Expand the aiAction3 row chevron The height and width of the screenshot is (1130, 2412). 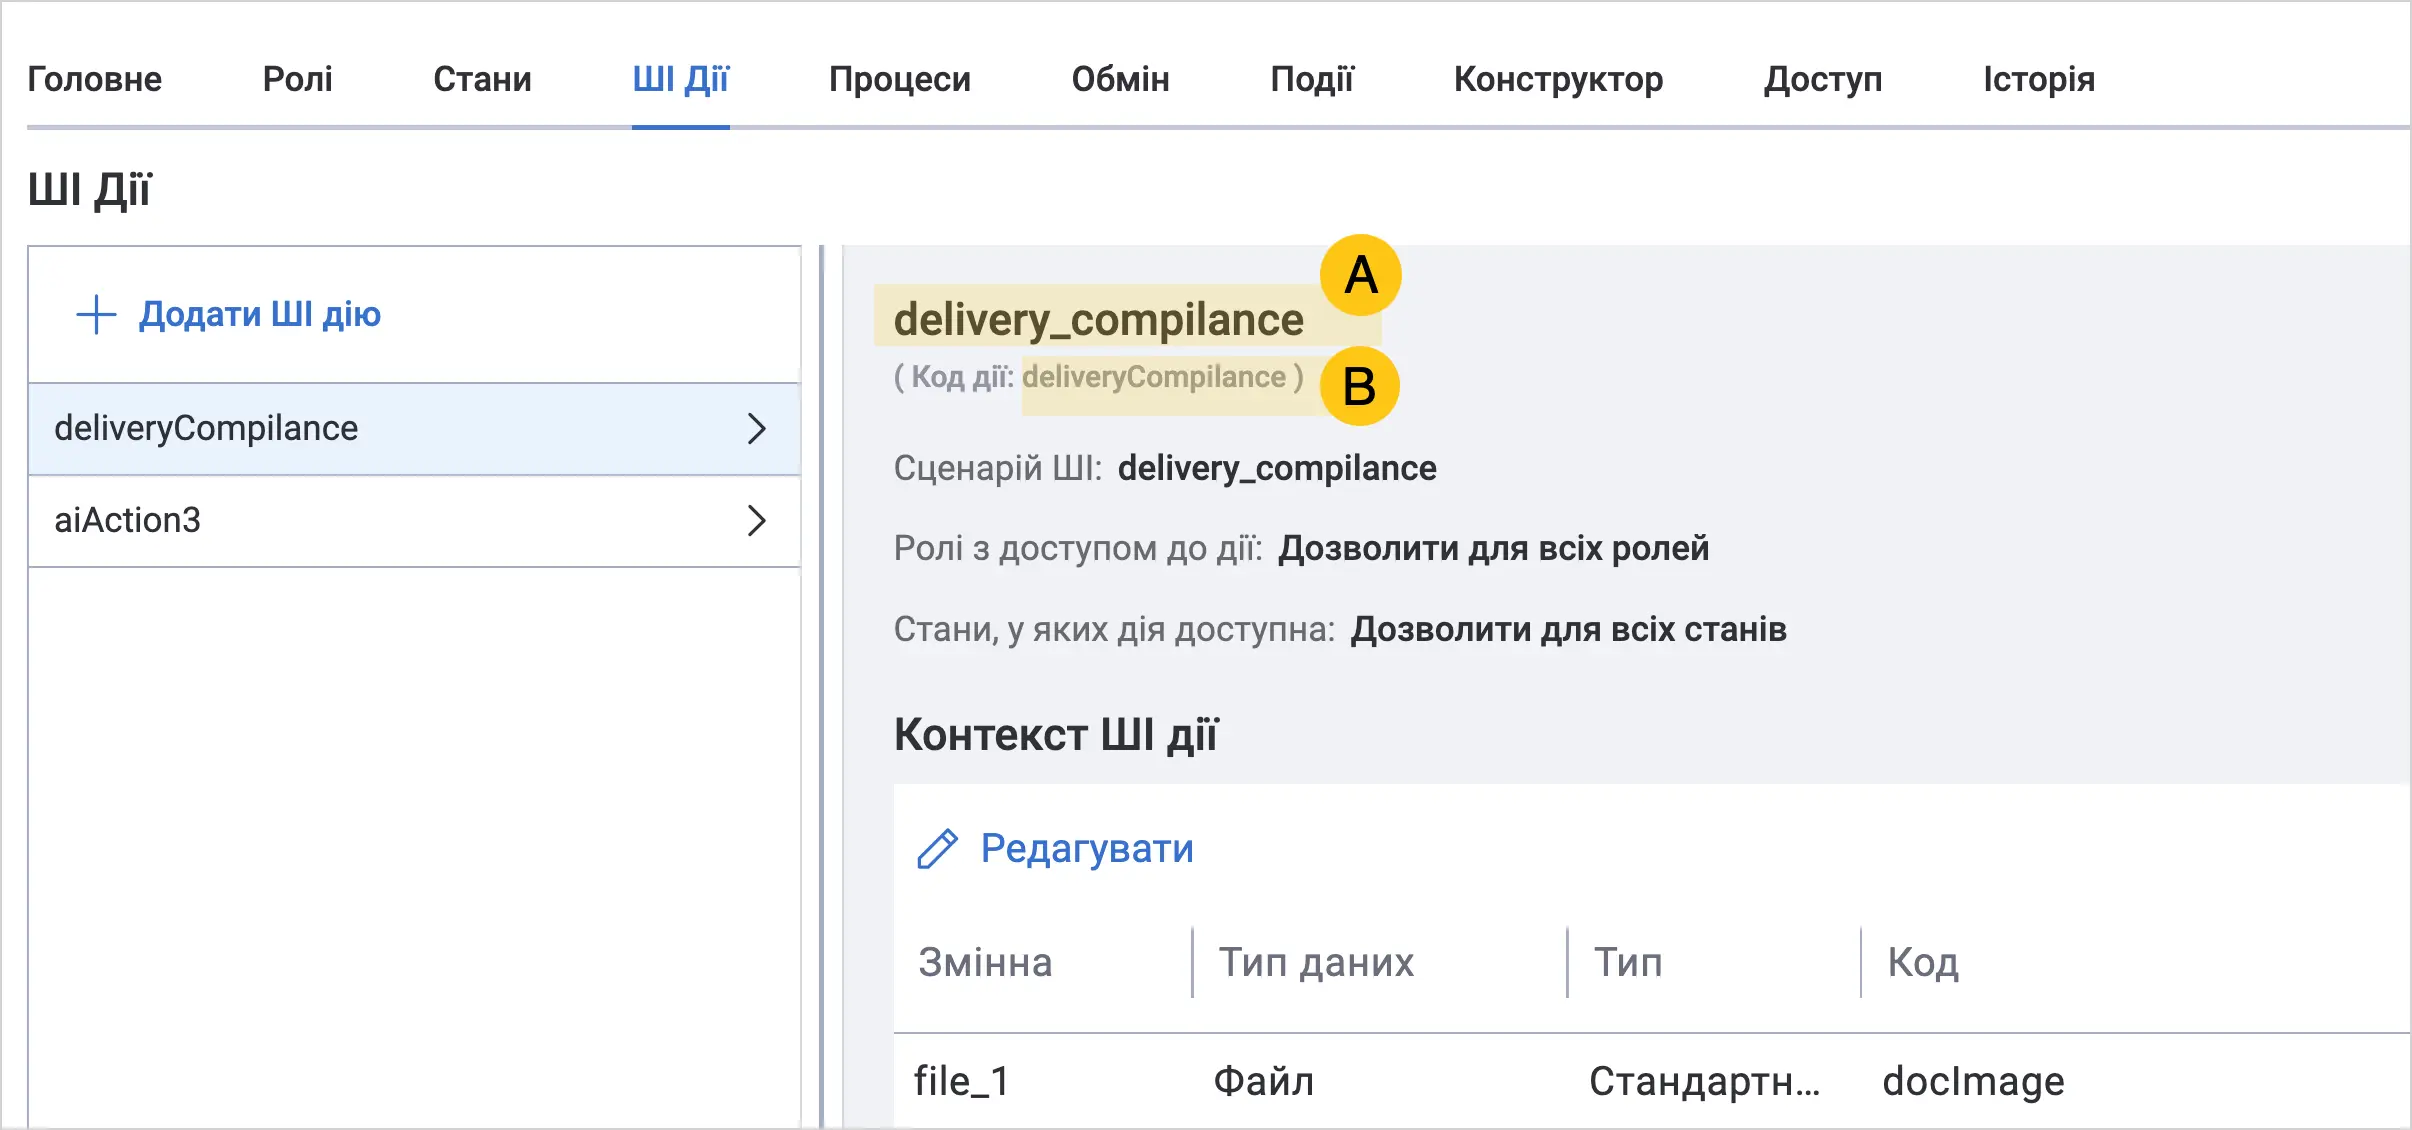[757, 521]
